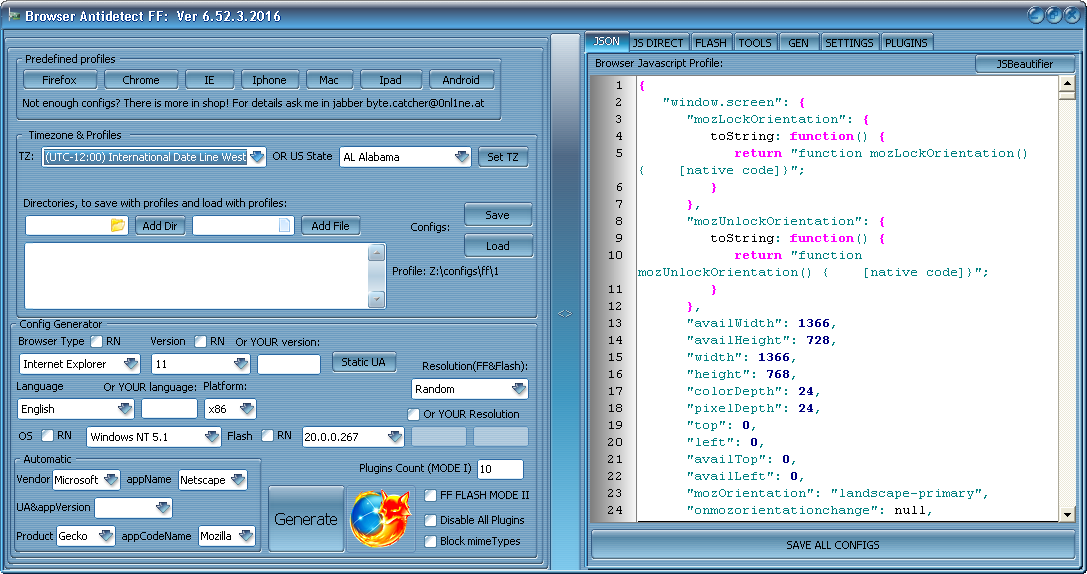Image resolution: width=1087 pixels, height=574 pixels.
Task: Open the TZ timezone dropdown
Action: [x=257, y=157]
